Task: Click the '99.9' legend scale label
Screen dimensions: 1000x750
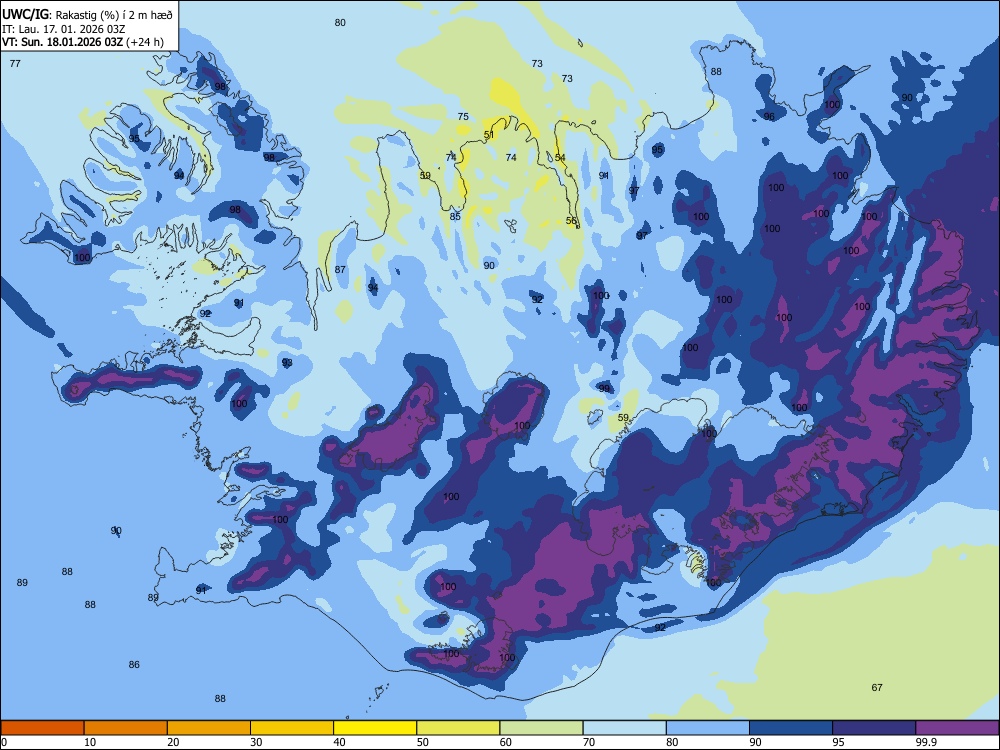Action: pyautogui.click(x=926, y=742)
